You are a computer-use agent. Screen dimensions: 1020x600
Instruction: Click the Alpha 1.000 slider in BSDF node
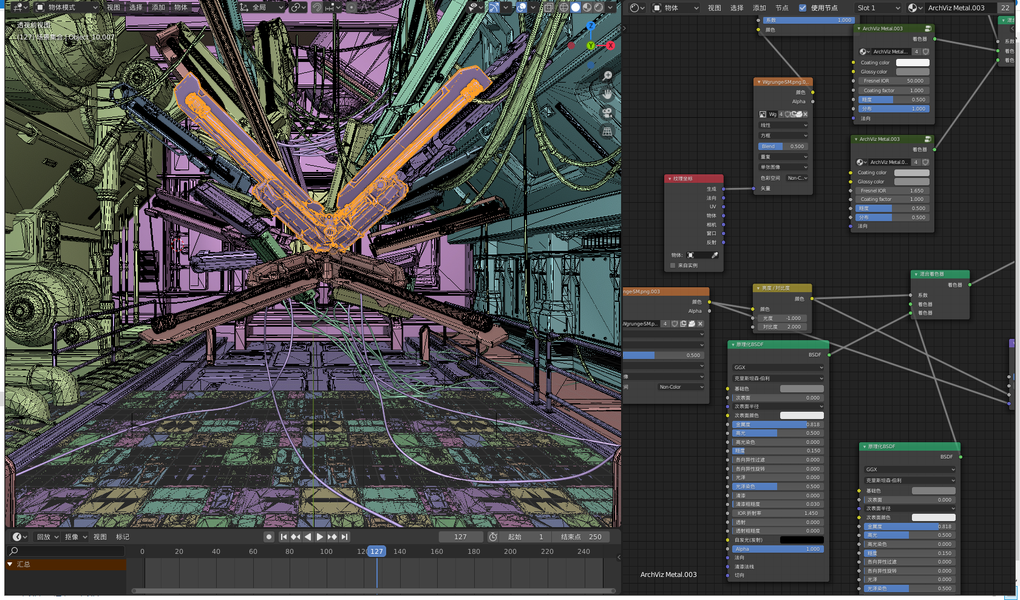(x=777, y=549)
